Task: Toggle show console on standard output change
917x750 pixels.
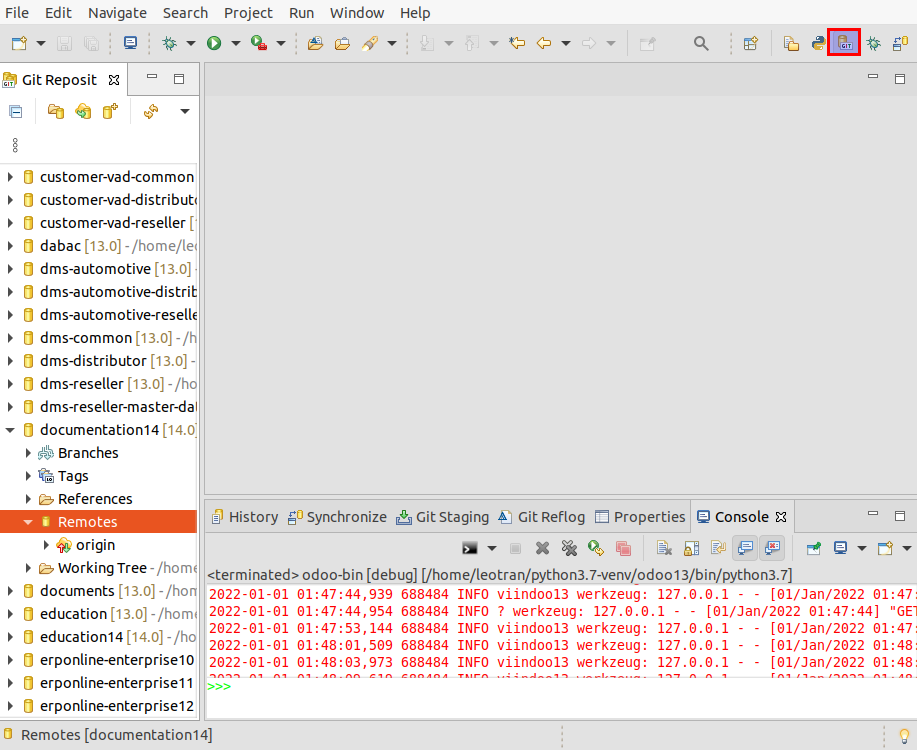Action: coord(745,548)
